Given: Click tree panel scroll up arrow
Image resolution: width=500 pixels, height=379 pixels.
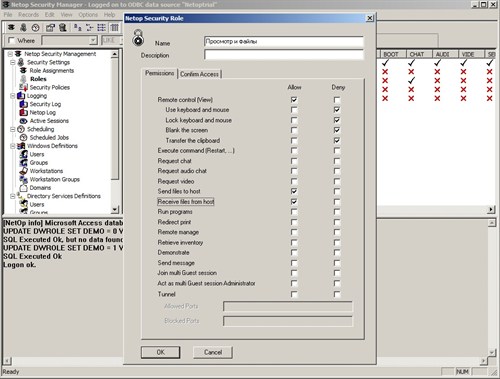Looking at the screenshot, I should pos(115,54).
